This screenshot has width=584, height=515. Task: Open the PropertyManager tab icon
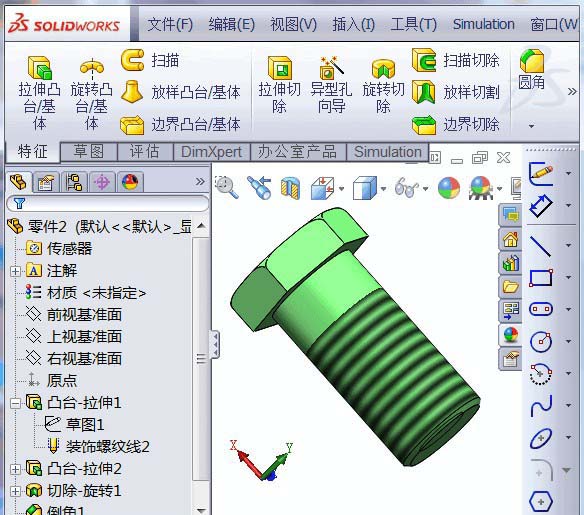point(45,182)
